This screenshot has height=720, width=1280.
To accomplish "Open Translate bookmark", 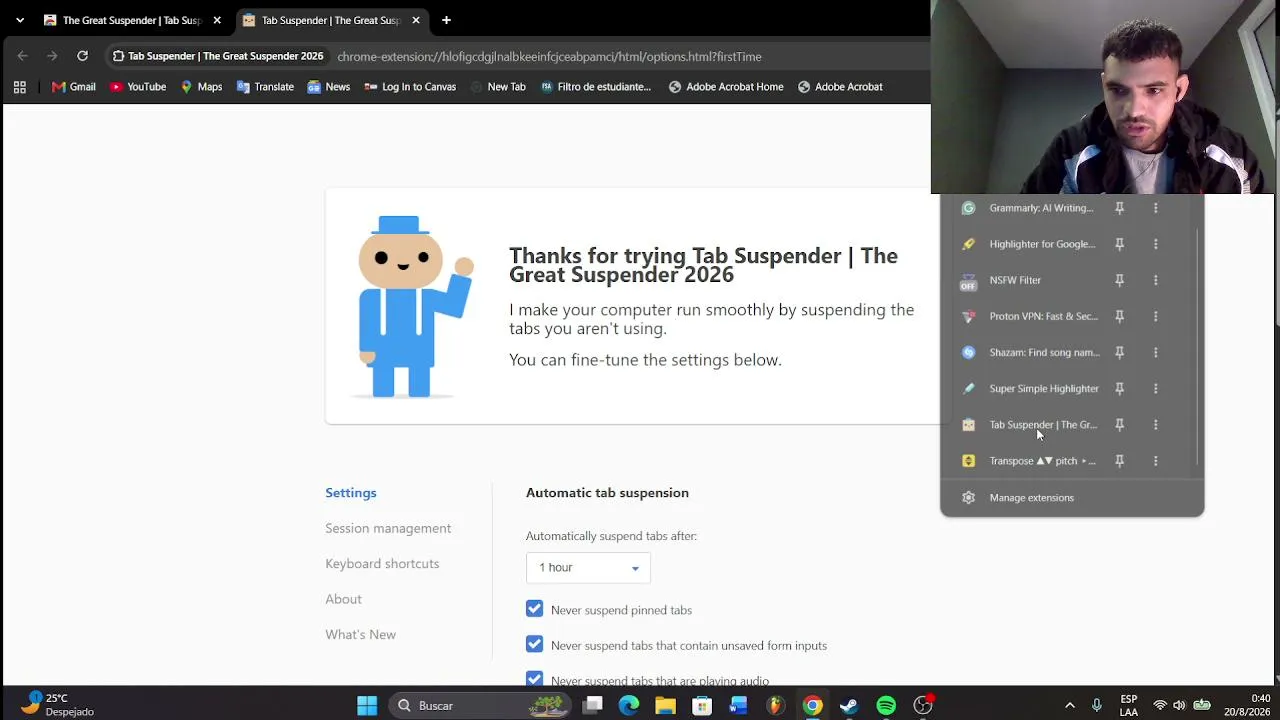I will (x=265, y=87).
